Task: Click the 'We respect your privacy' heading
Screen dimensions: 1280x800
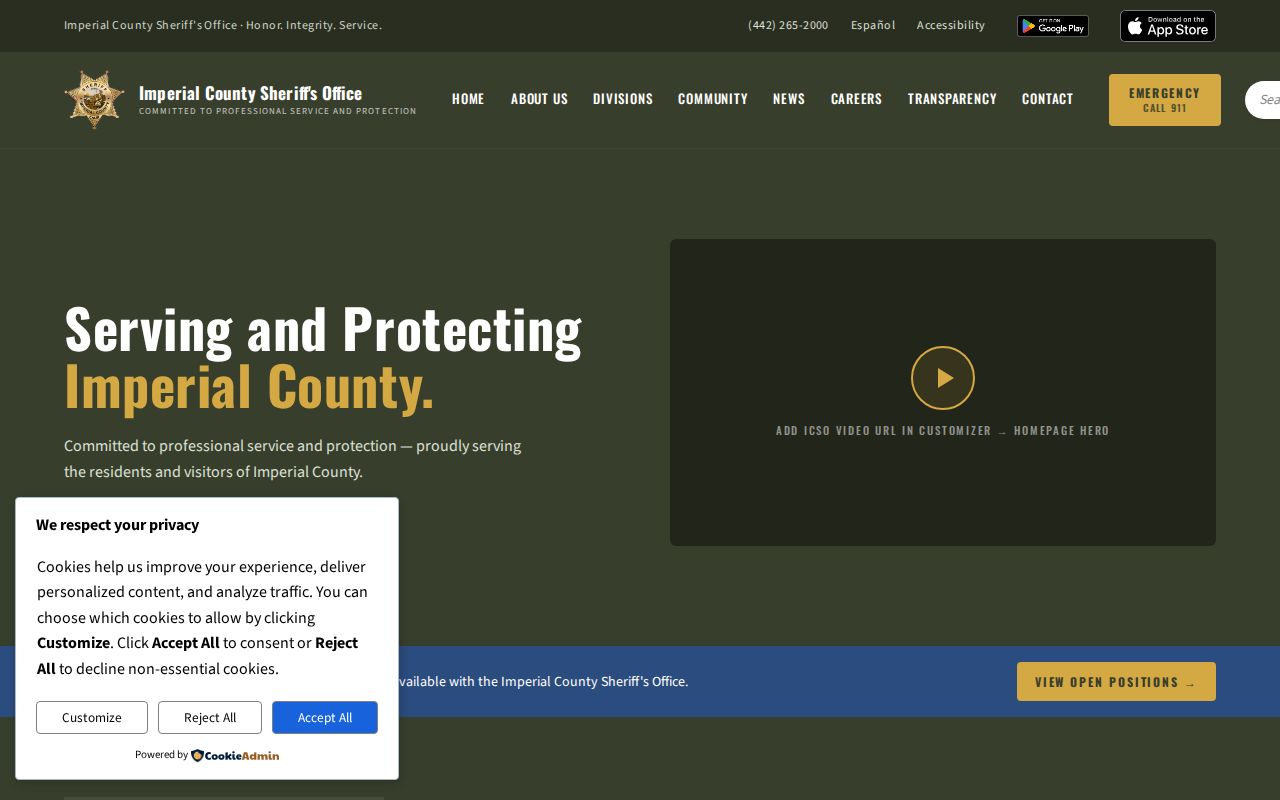Action: click(x=118, y=525)
